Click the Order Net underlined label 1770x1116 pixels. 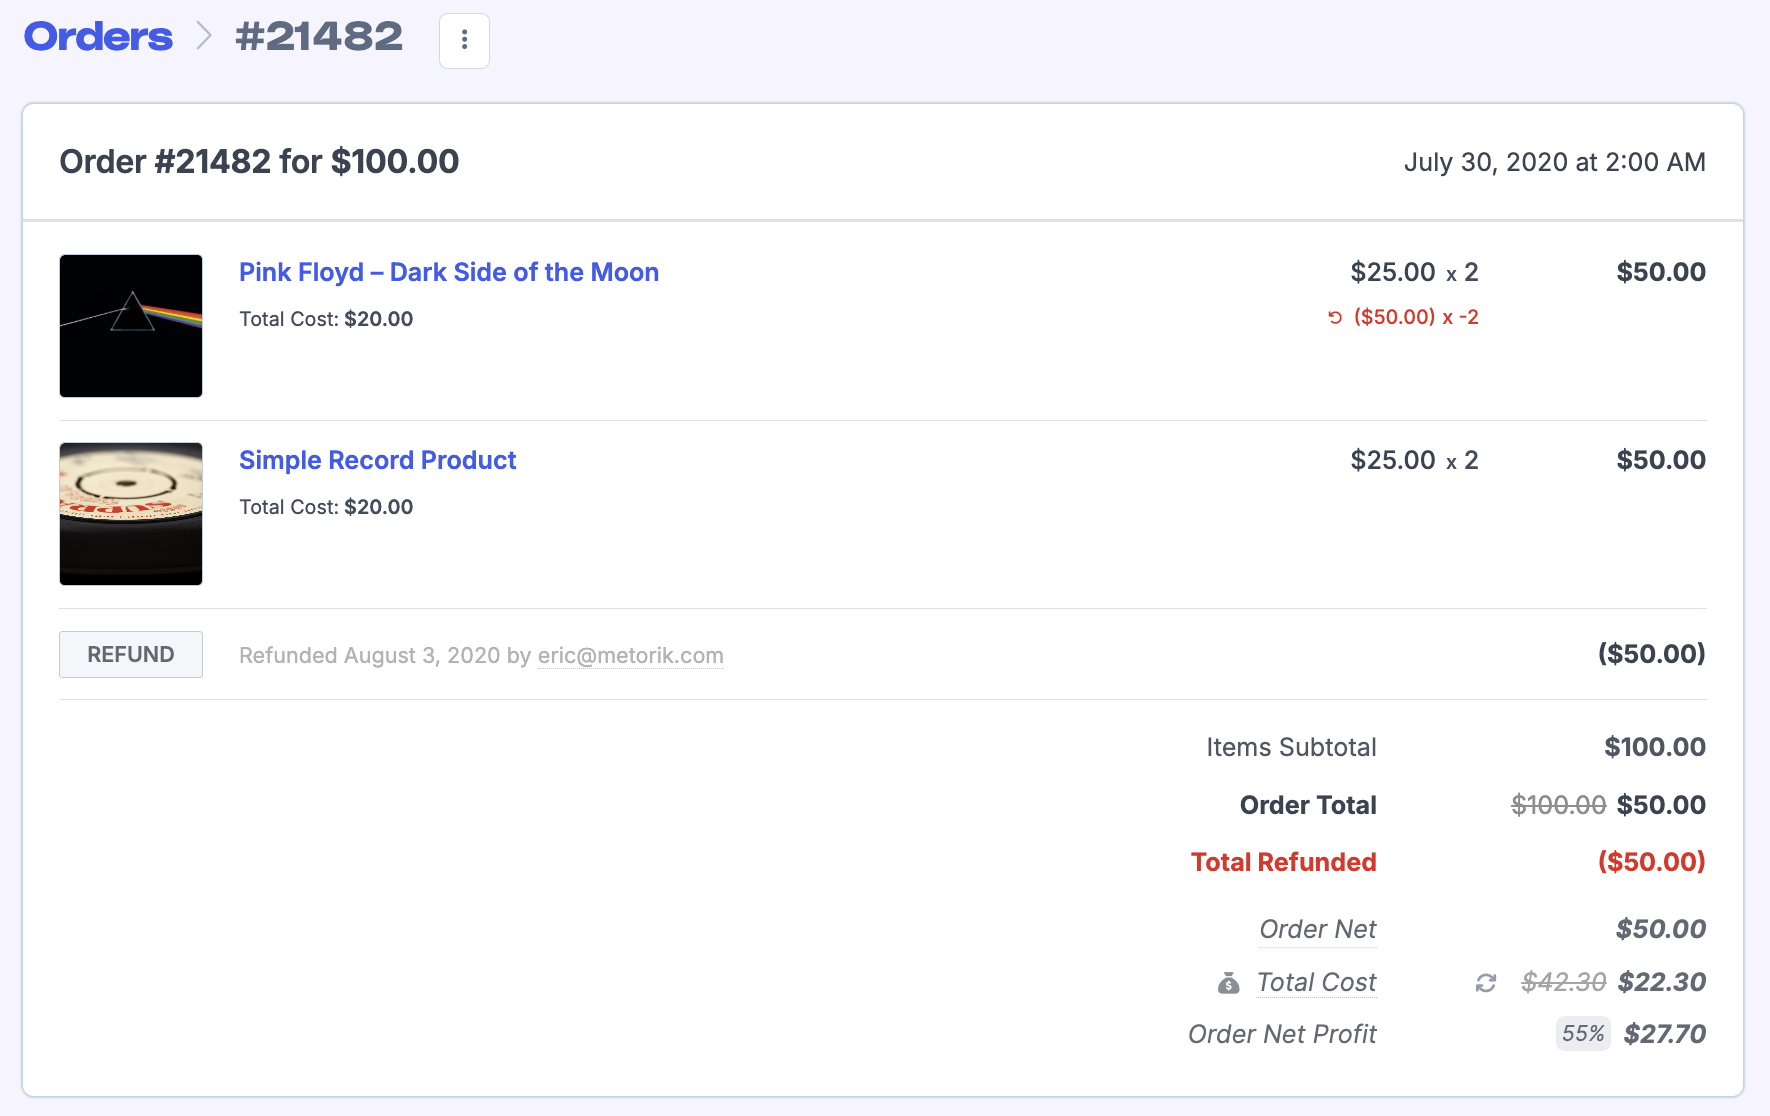(1317, 929)
